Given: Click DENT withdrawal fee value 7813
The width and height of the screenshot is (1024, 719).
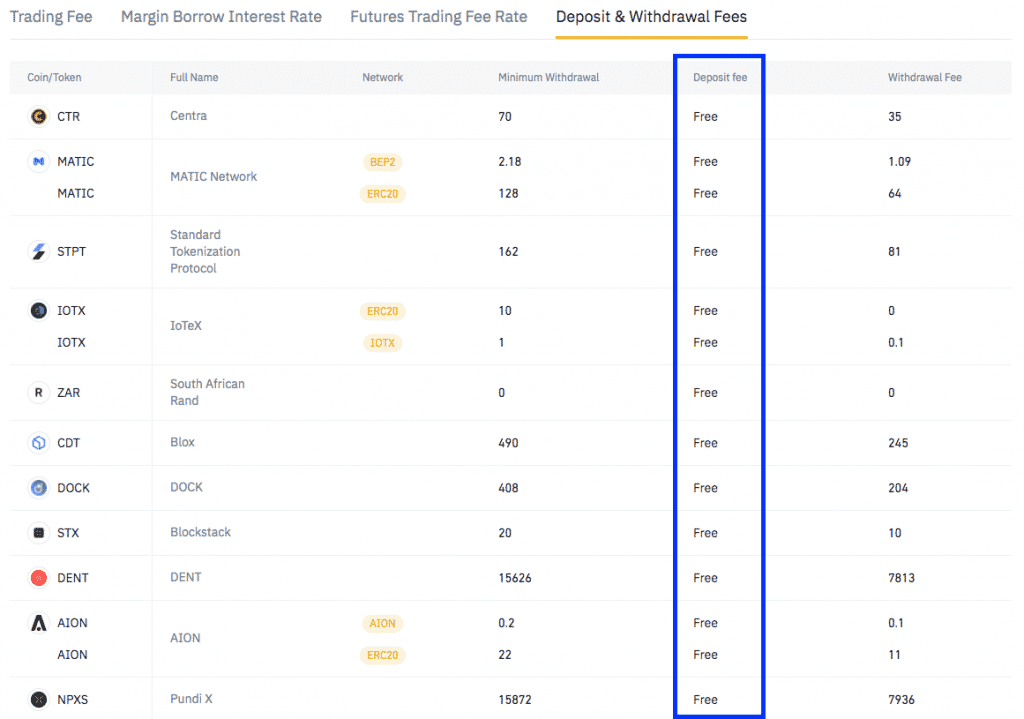Looking at the screenshot, I should [901, 578].
